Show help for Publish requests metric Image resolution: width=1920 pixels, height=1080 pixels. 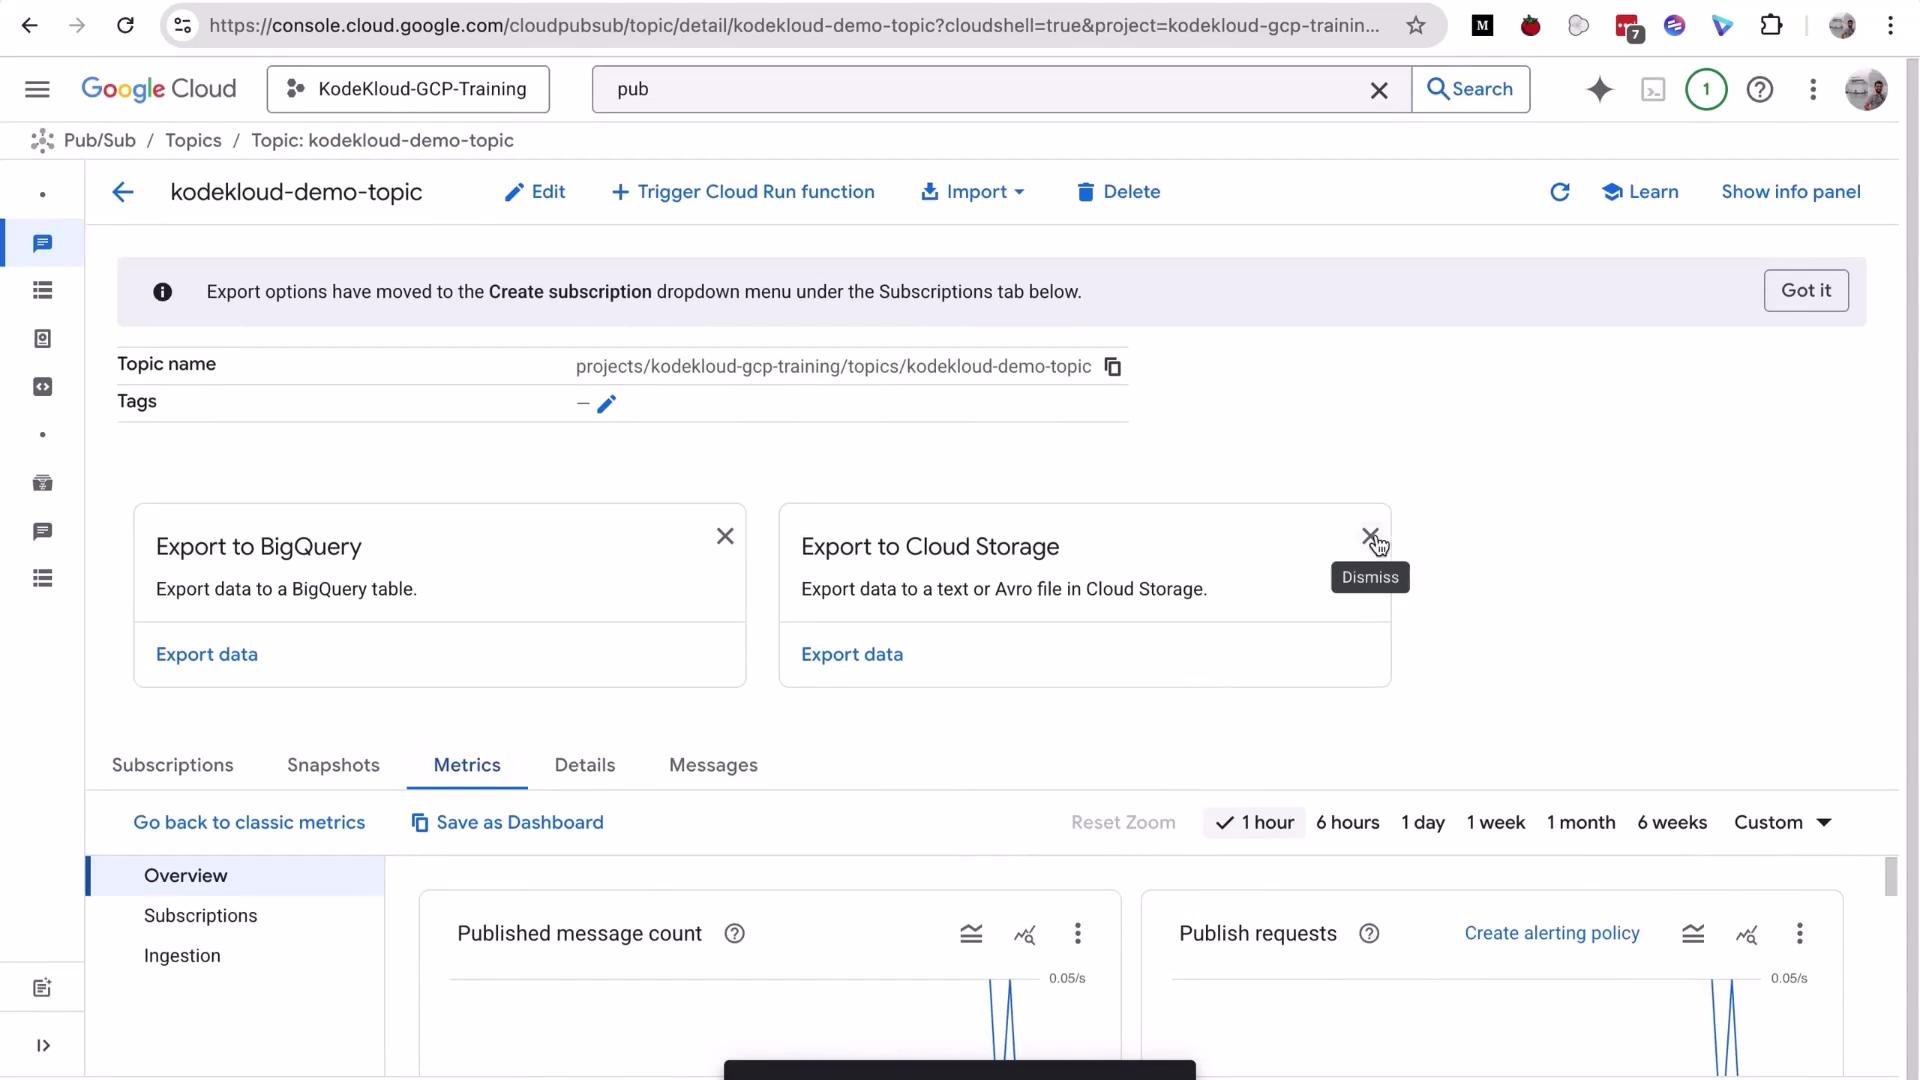tap(1369, 934)
